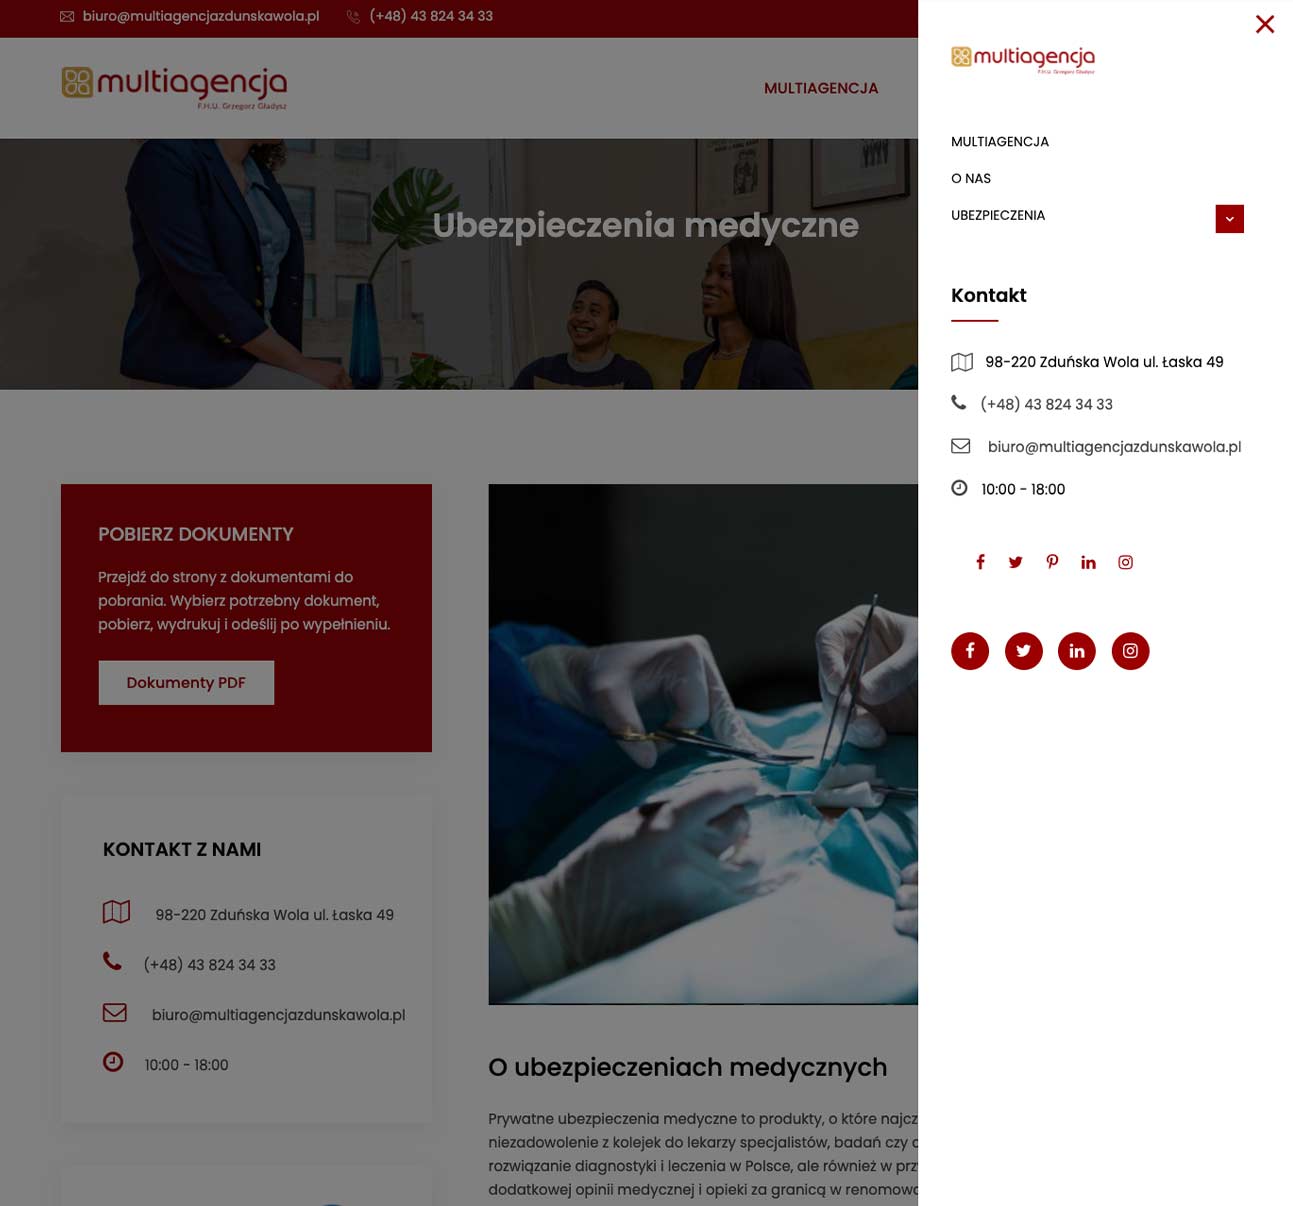The height and width of the screenshot is (1206, 1293).
Task: Click the Multiagencja logo in page header
Action: (x=175, y=88)
